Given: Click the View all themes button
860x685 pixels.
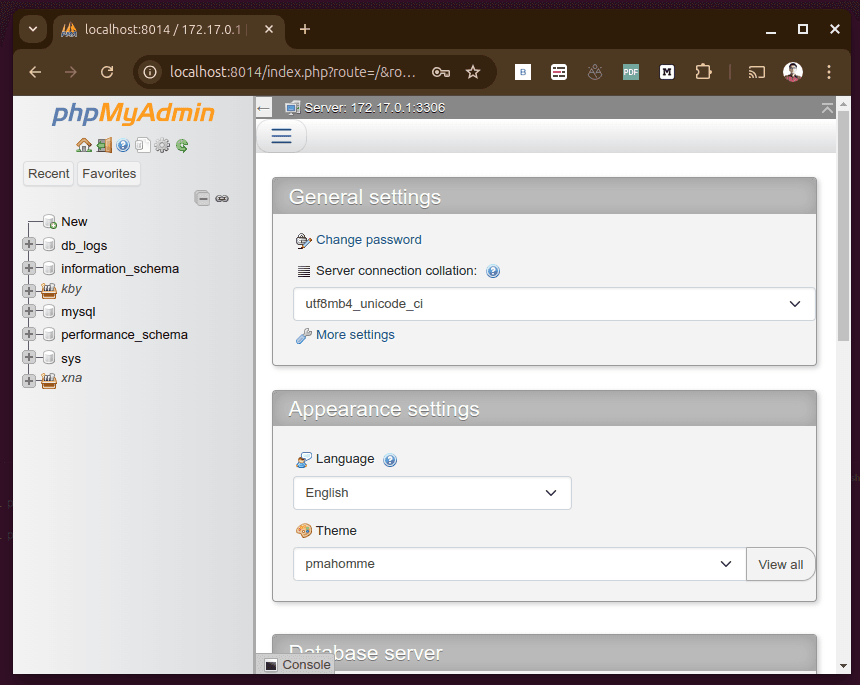Looking at the screenshot, I should click(780, 564).
